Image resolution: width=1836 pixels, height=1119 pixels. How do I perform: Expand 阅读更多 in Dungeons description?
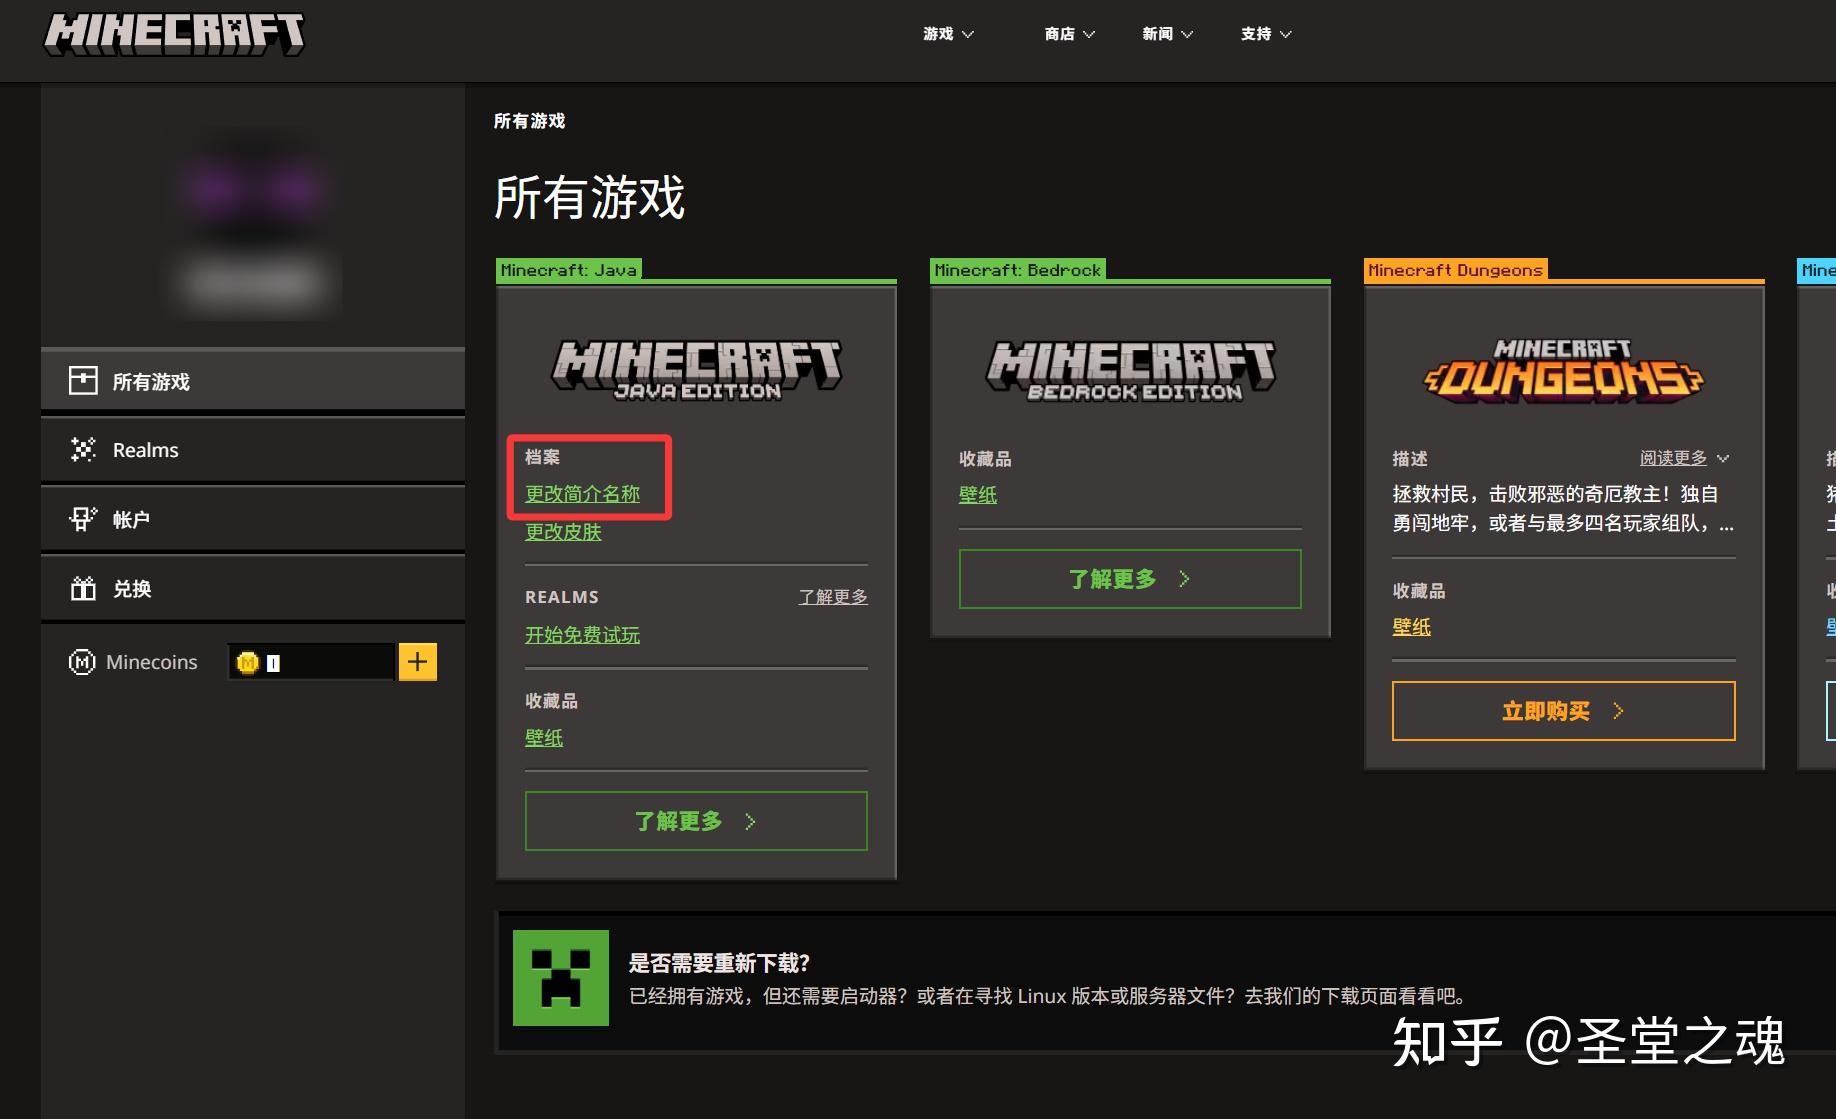click(x=1684, y=458)
